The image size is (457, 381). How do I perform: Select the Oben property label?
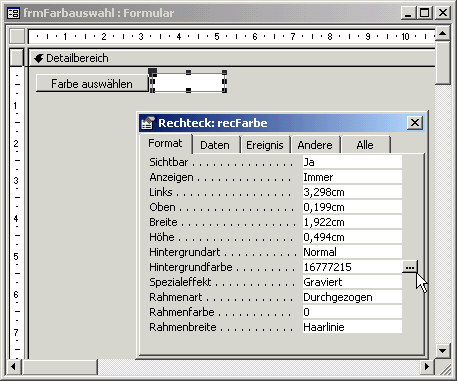tap(162, 207)
